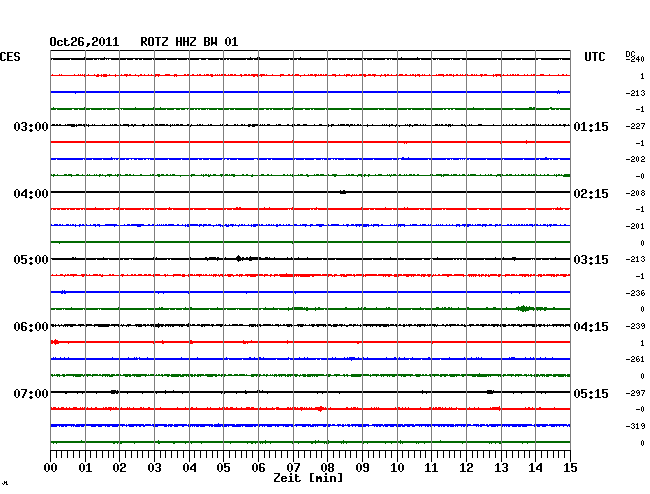Click minute 13 on the time axis

(x=501, y=467)
